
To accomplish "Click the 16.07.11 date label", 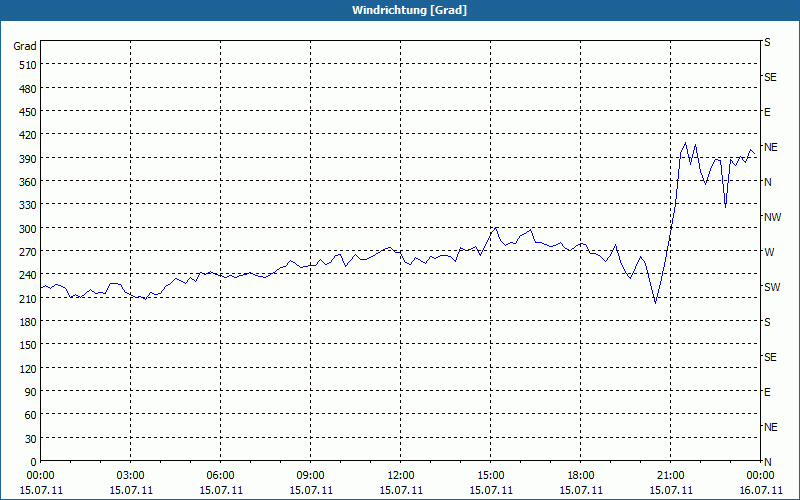I will click(x=760, y=490).
